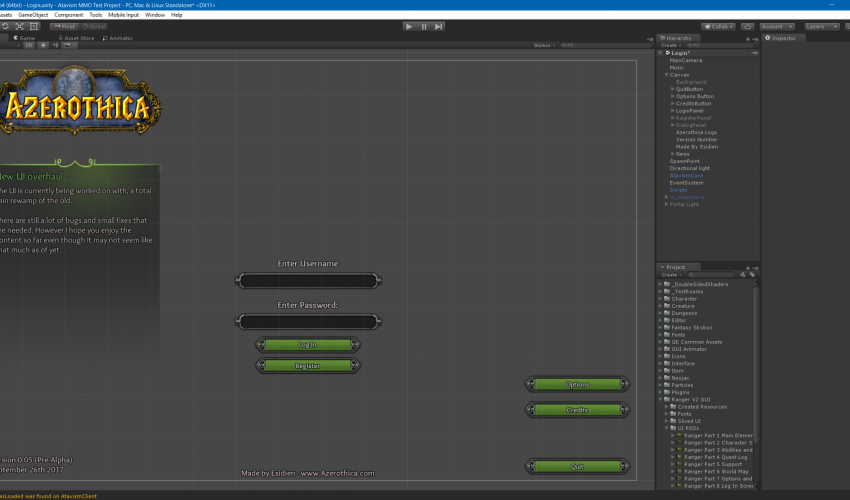Screen dimensions: 850x500
Task: Click the green Options button
Action: pos(577,384)
